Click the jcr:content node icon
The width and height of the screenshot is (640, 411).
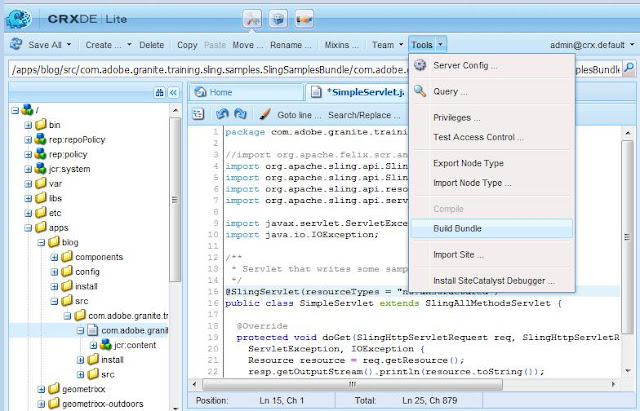tap(106, 344)
